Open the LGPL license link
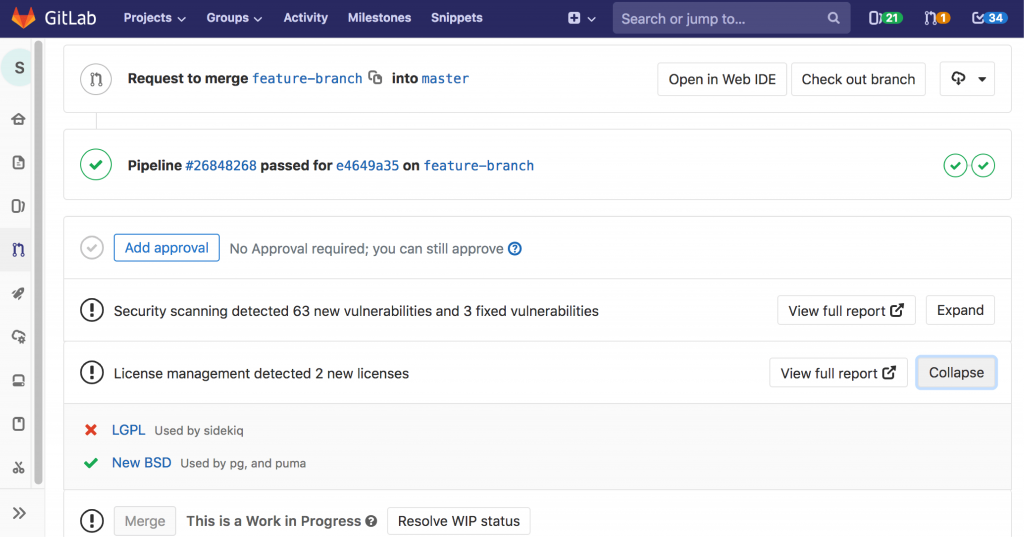Viewport: 1024px width, 537px height. (128, 430)
